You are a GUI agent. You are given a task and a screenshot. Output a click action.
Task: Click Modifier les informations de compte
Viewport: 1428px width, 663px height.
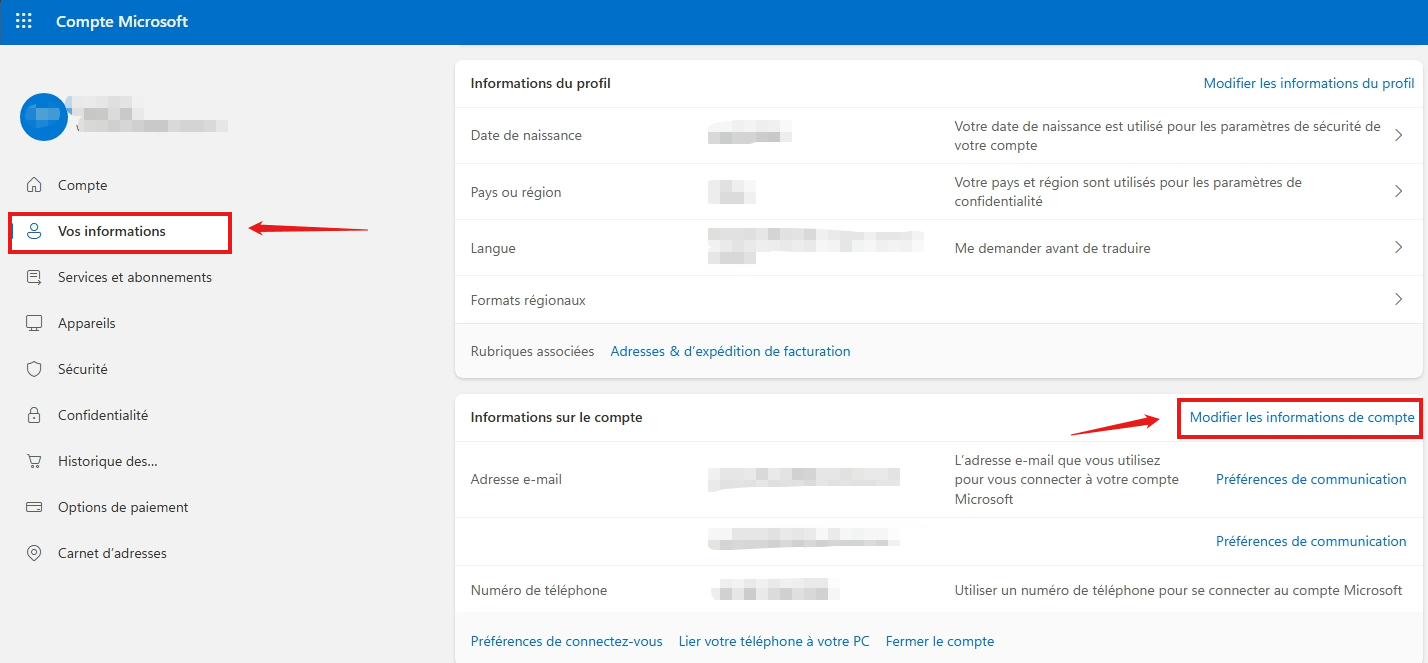[x=1302, y=418]
